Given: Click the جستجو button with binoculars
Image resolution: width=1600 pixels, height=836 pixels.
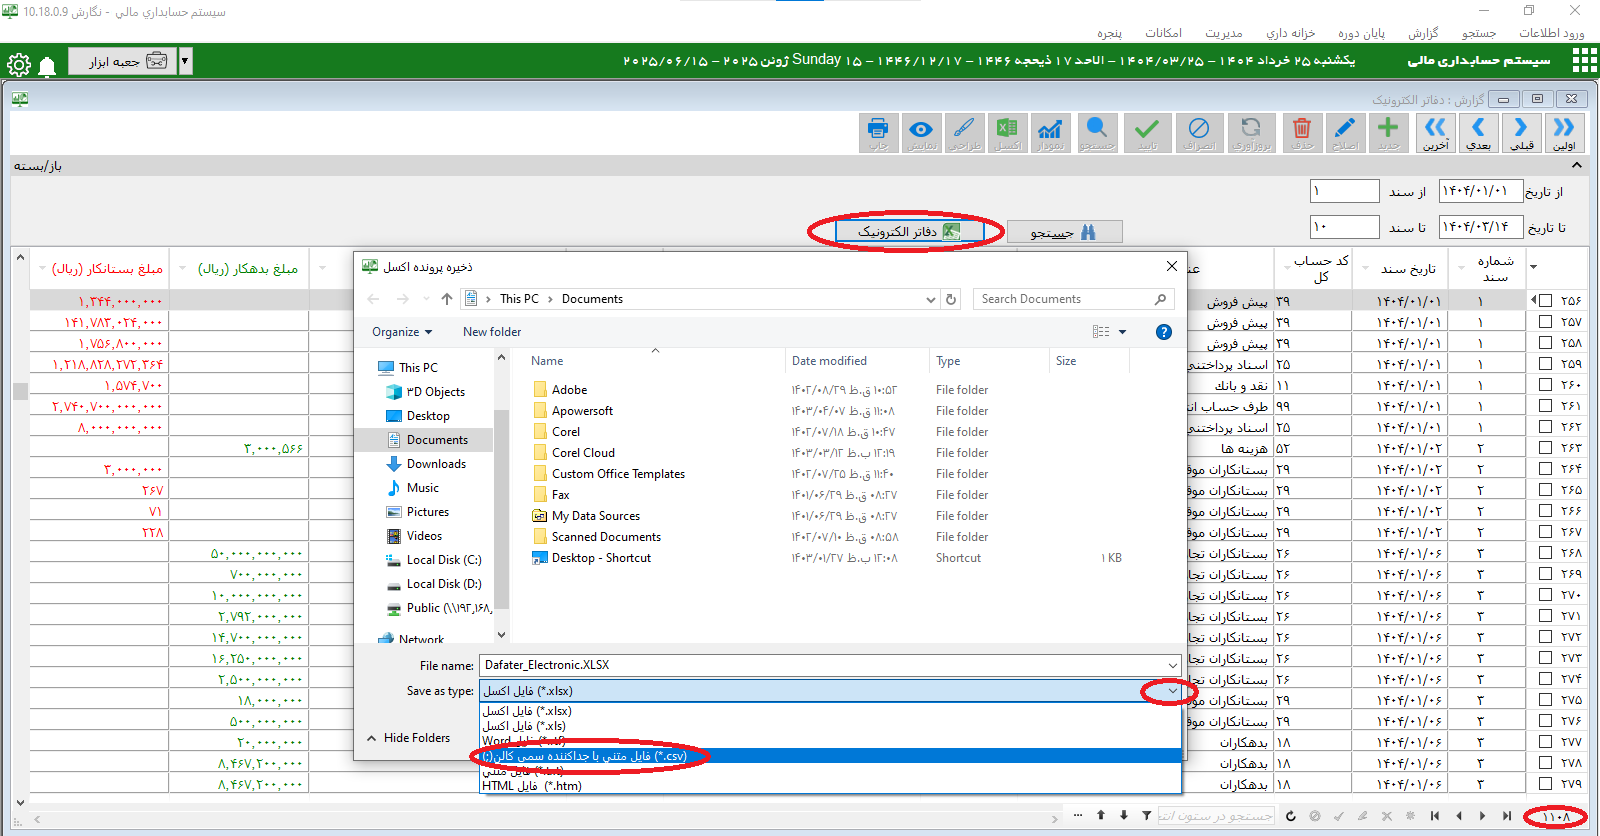Looking at the screenshot, I should pyautogui.click(x=1064, y=232).
